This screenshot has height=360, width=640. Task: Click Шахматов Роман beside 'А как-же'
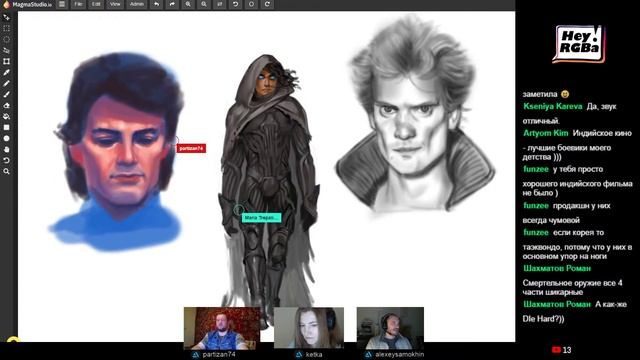click(557, 304)
